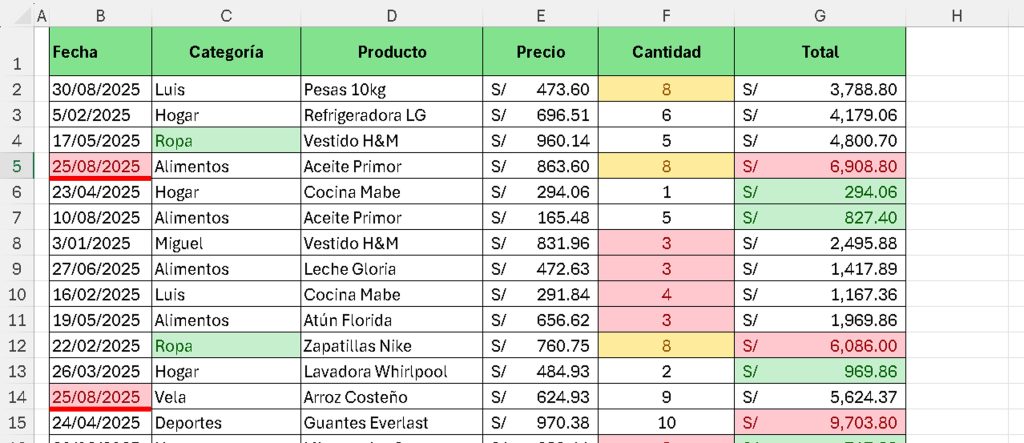Click the Cantidad header cell
1024x443 pixels.
click(666, 52)
